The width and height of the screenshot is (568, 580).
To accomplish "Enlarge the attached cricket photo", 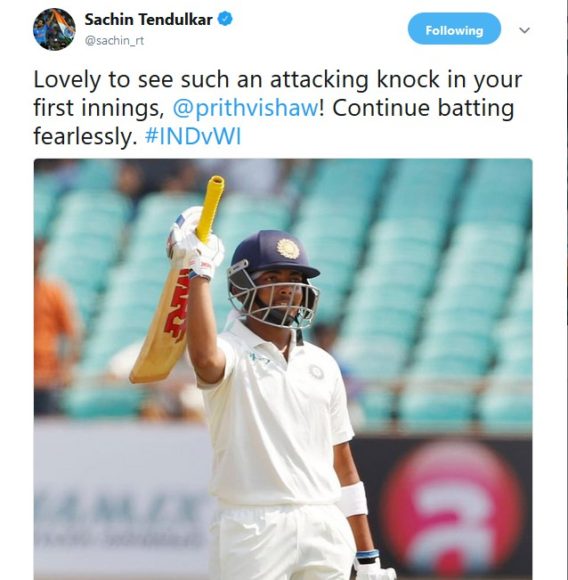I will 283,369.
